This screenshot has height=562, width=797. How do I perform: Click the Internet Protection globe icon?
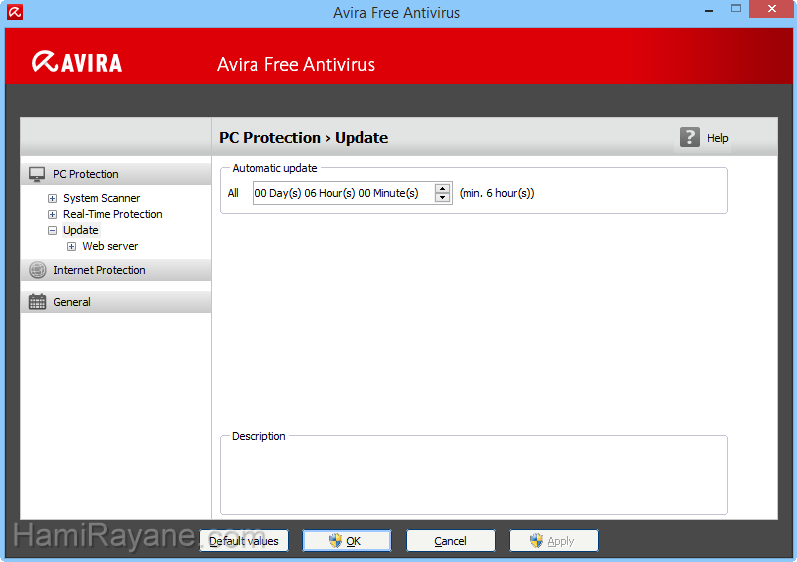[x=37, y=270]
